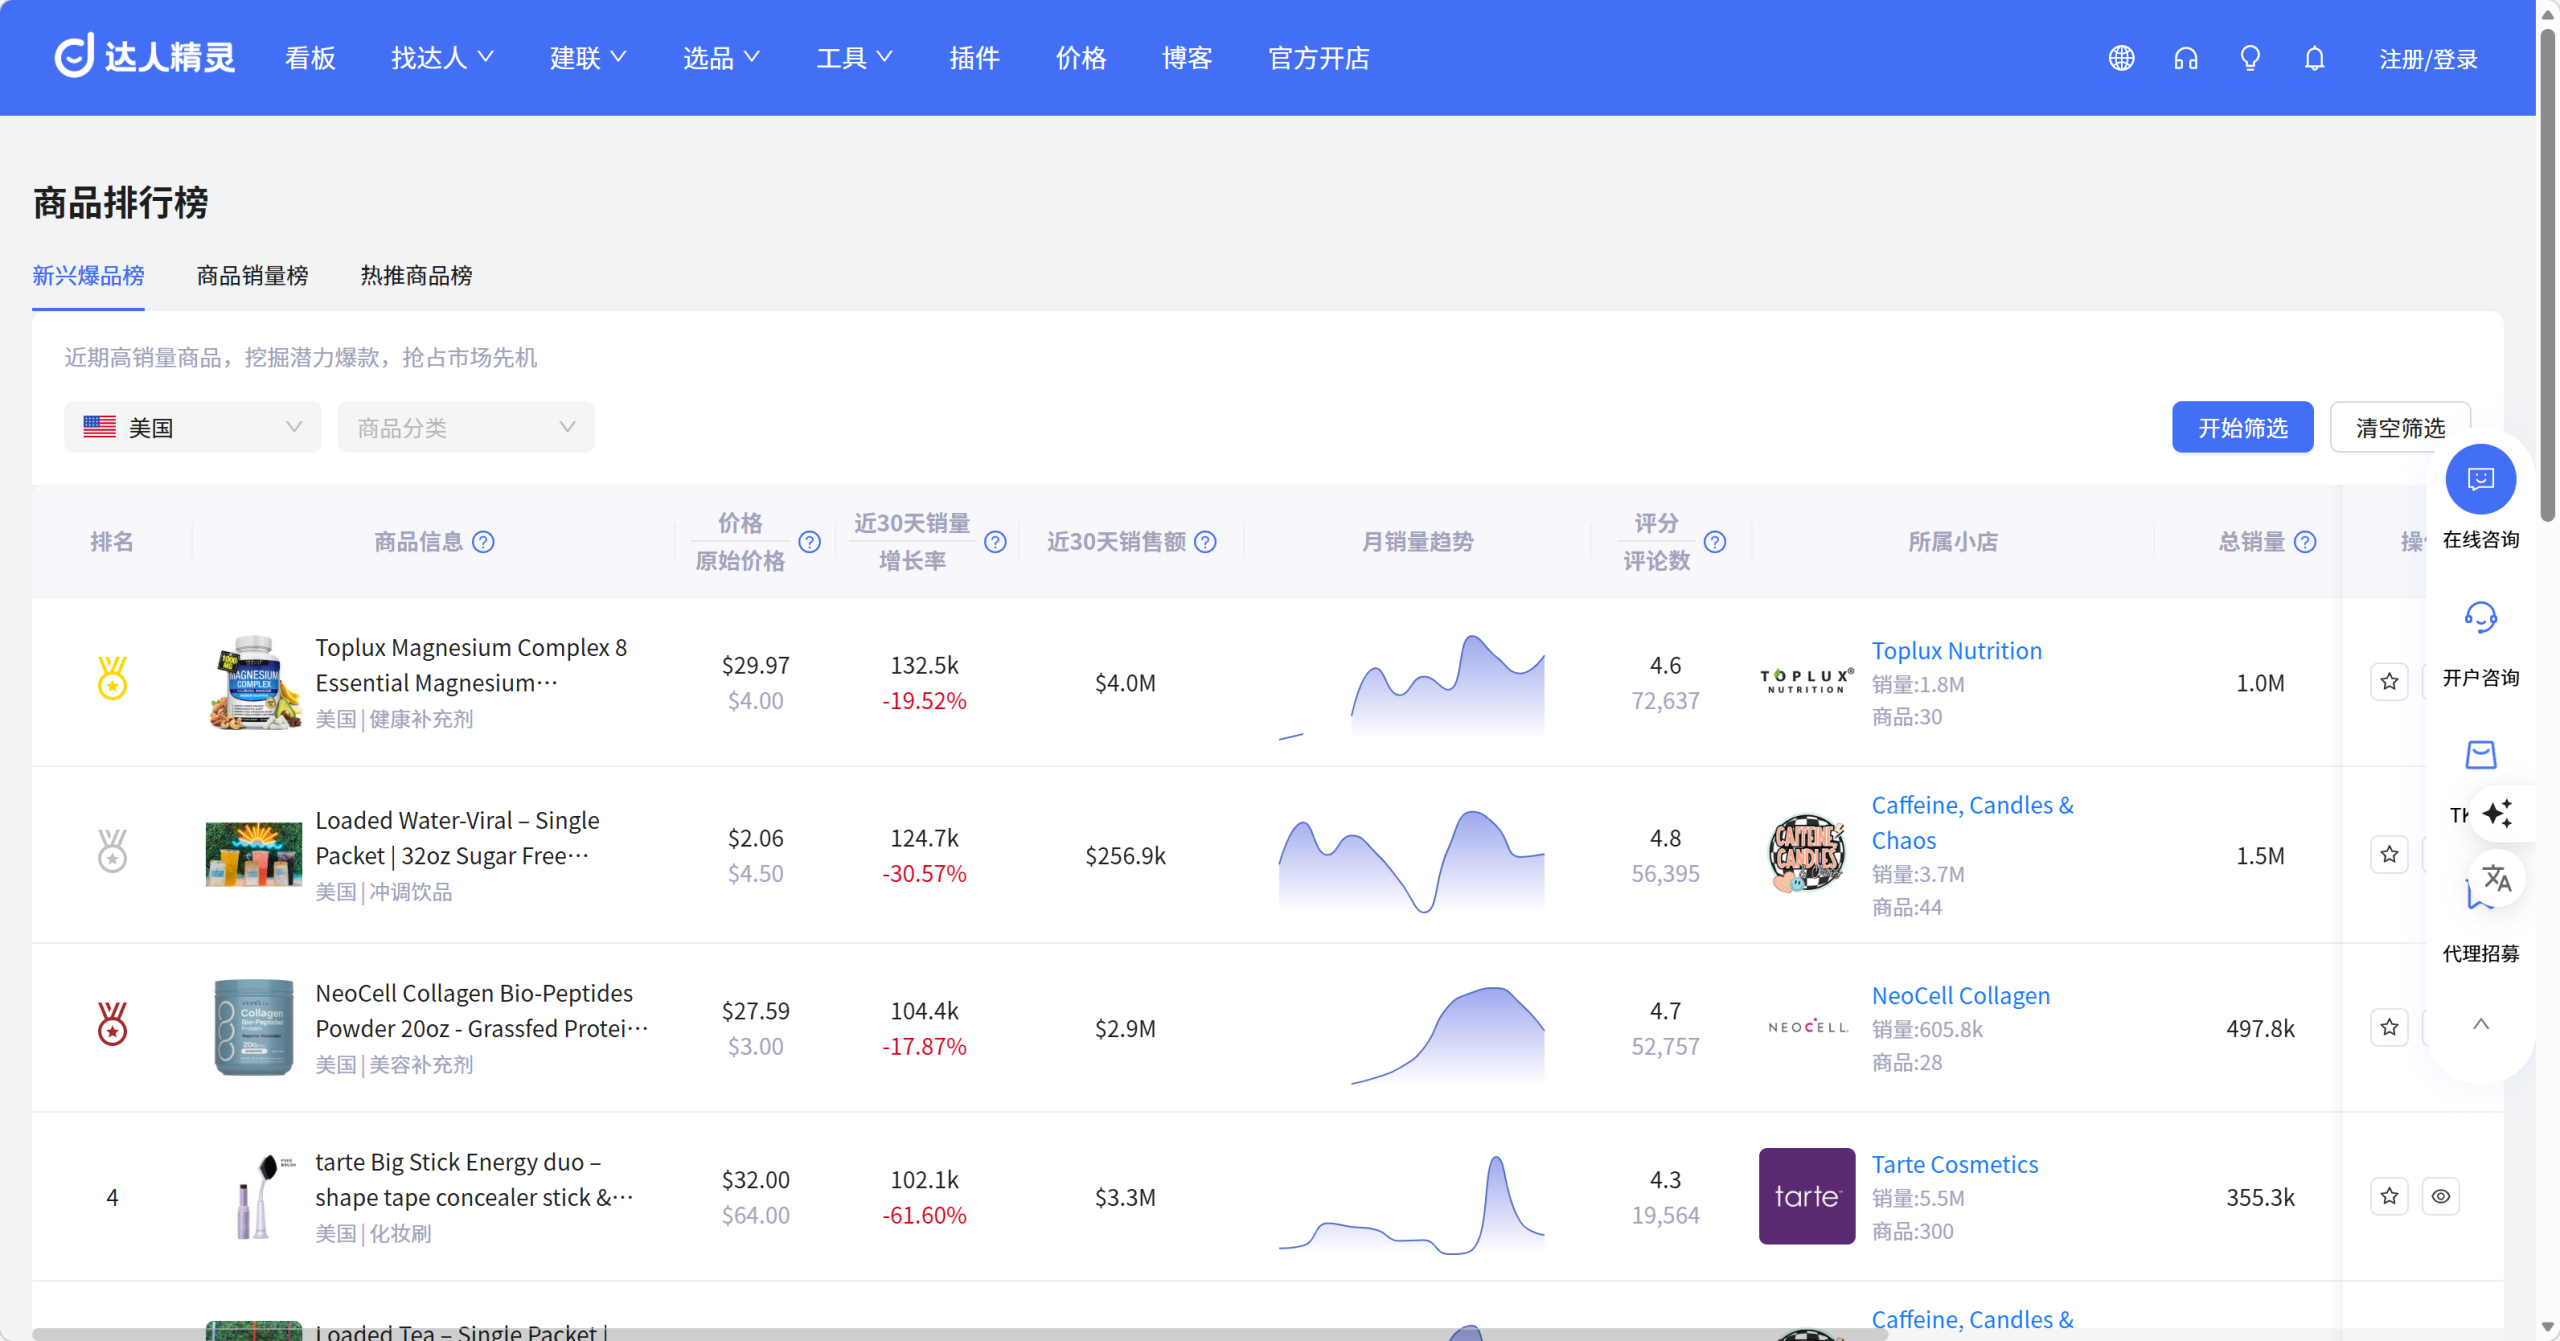The height and width of the screenshot is (1341, 2560).
Task: Click the translate floating icon
Action: pyautogui.click(x=2497, y=879)
